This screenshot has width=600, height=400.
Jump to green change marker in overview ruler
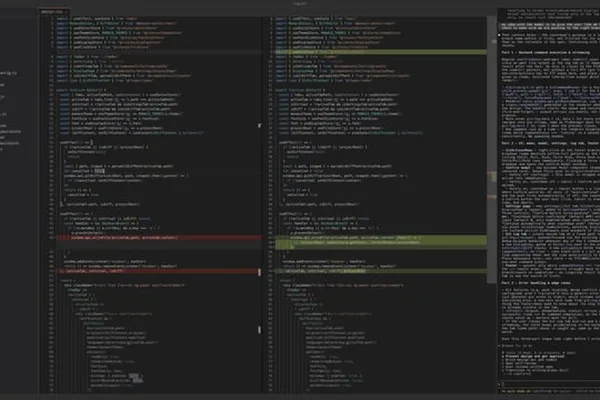(494, 176)
